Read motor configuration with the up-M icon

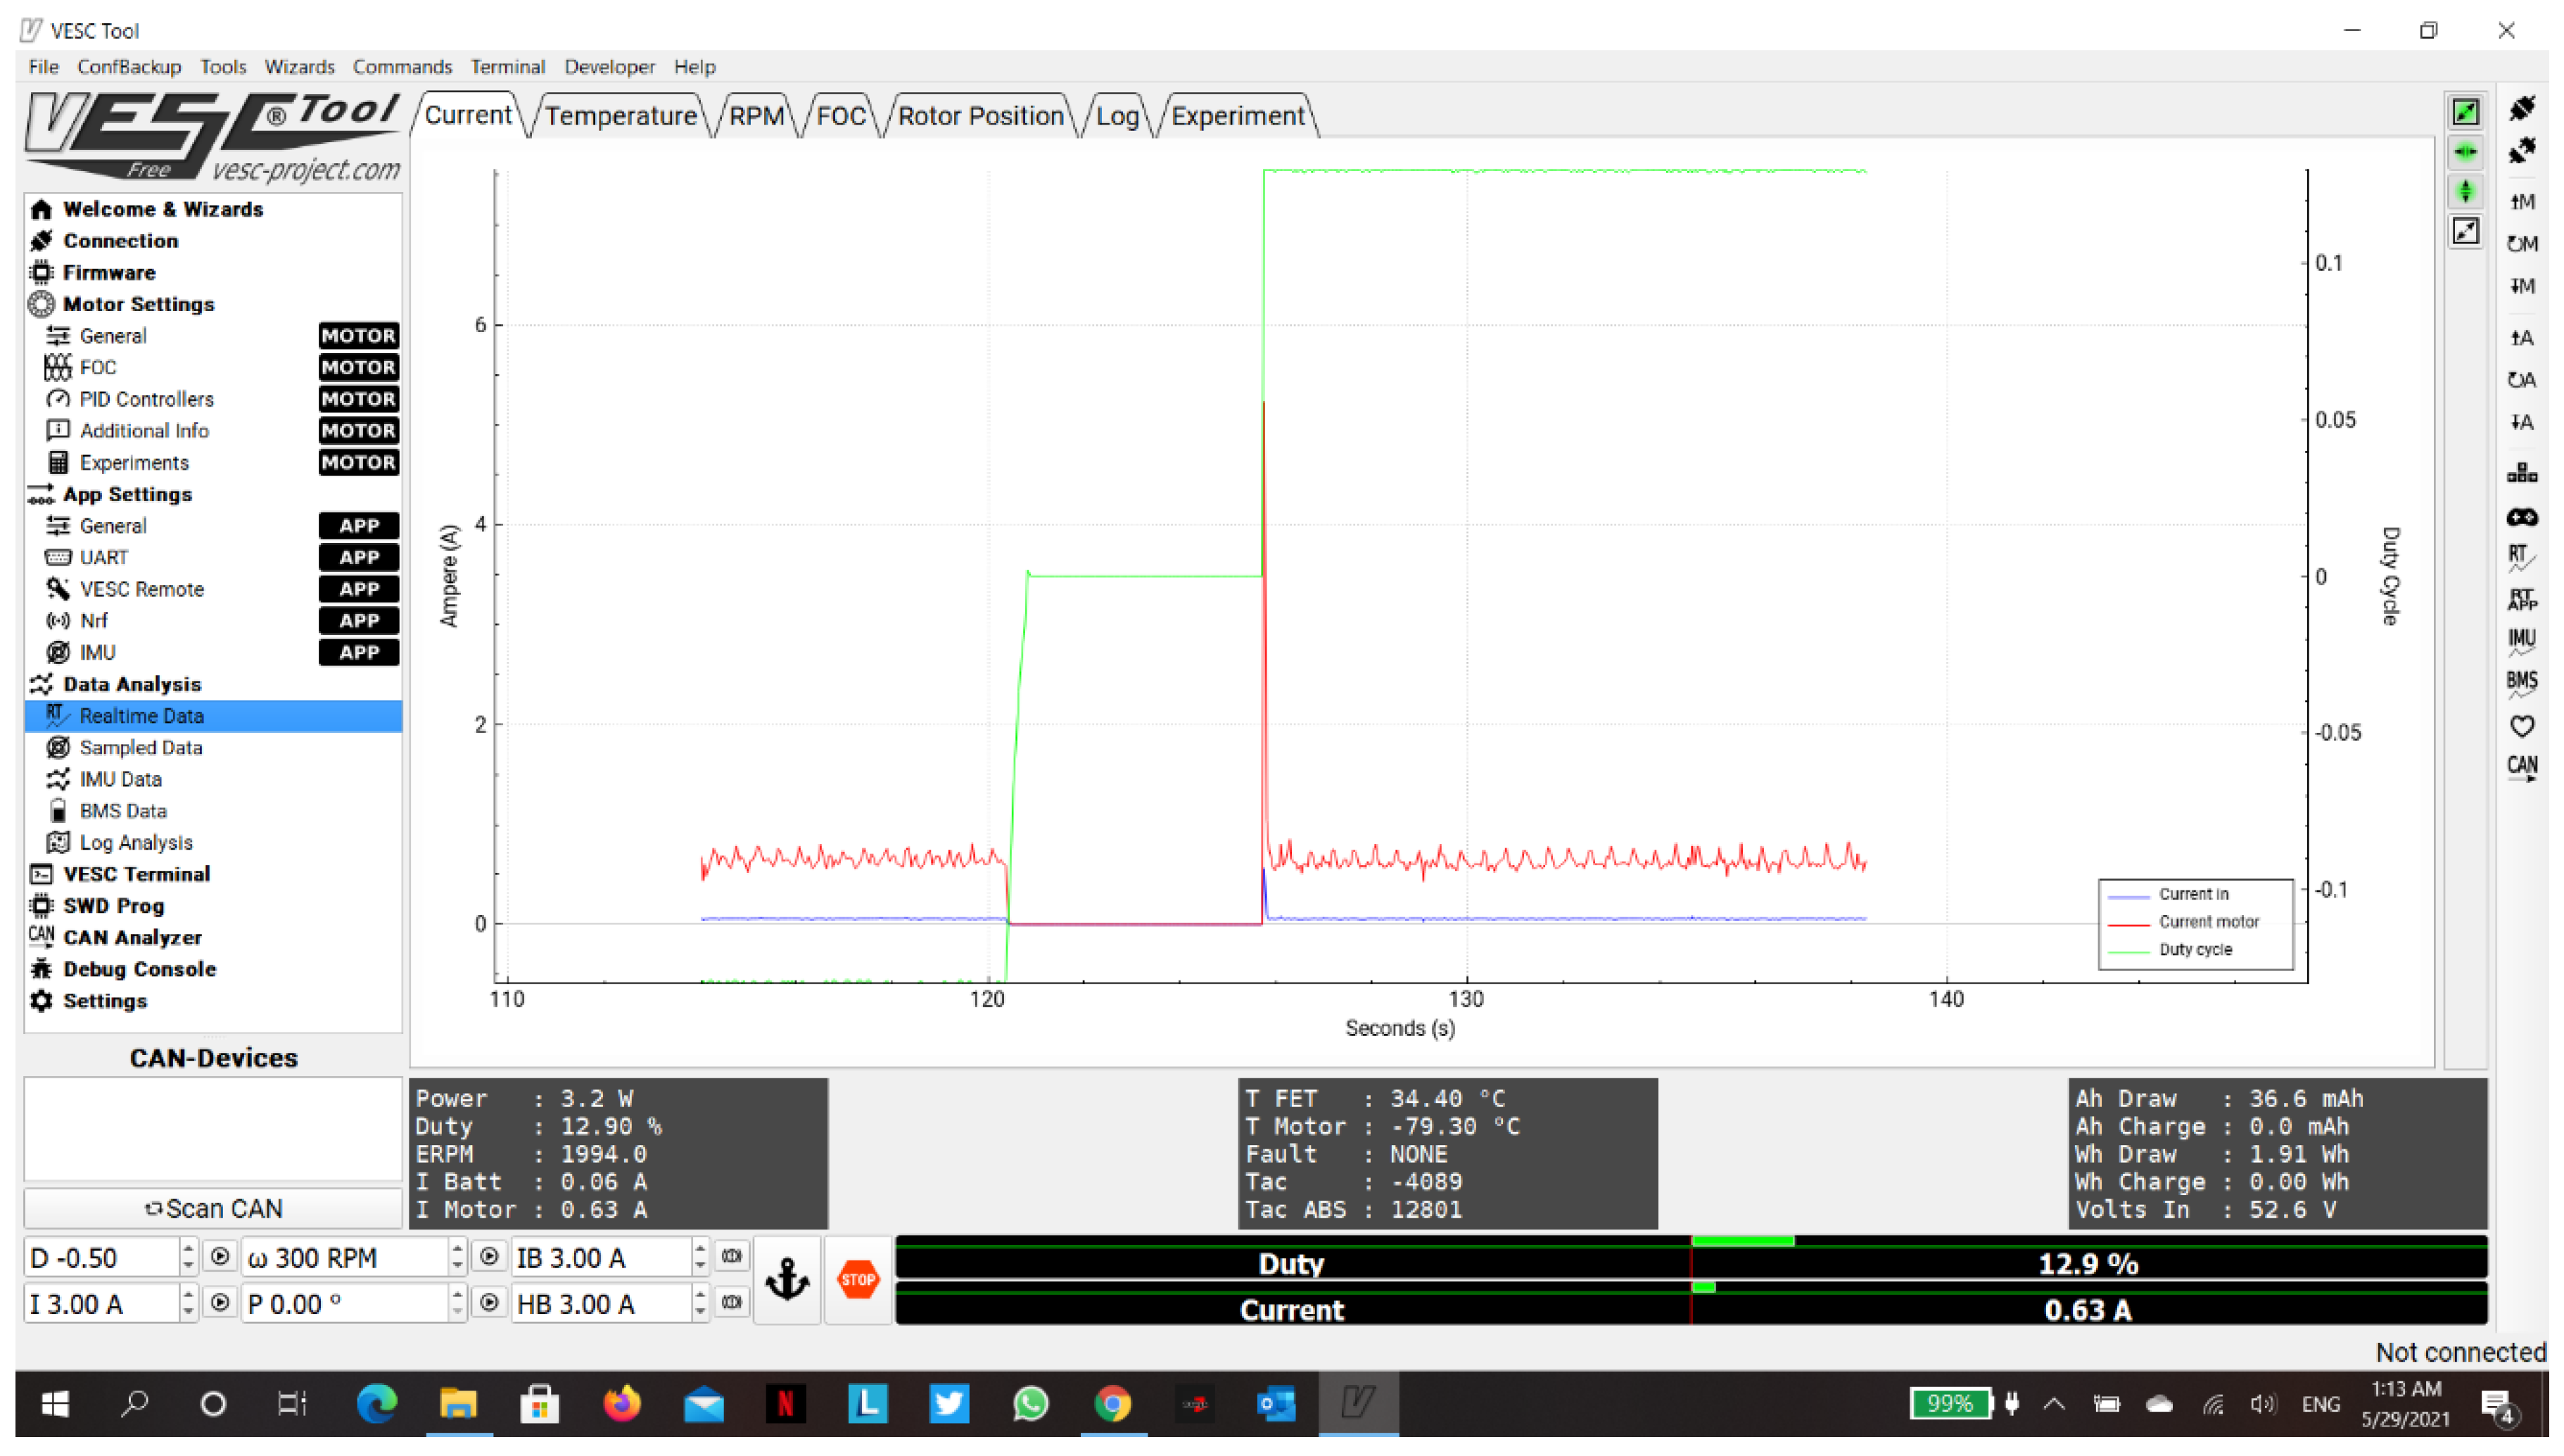coord(2522,202)
